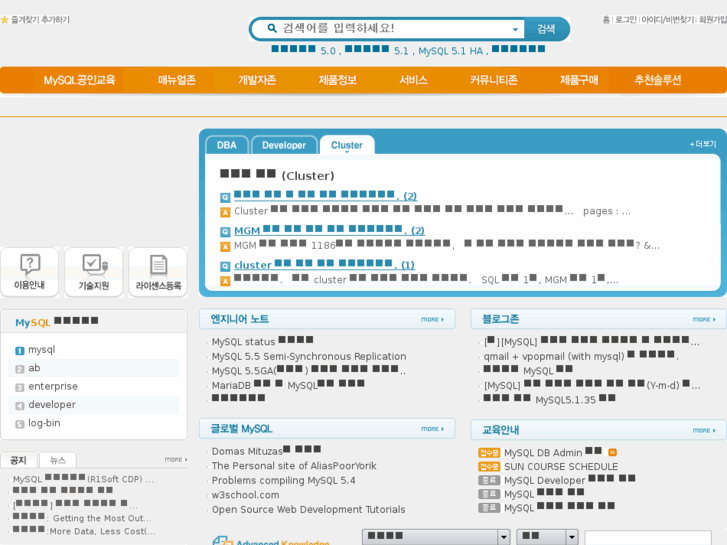Open 제품구매 menu
The width and height of the screenshot is (727, 545).
pos(579,80)
